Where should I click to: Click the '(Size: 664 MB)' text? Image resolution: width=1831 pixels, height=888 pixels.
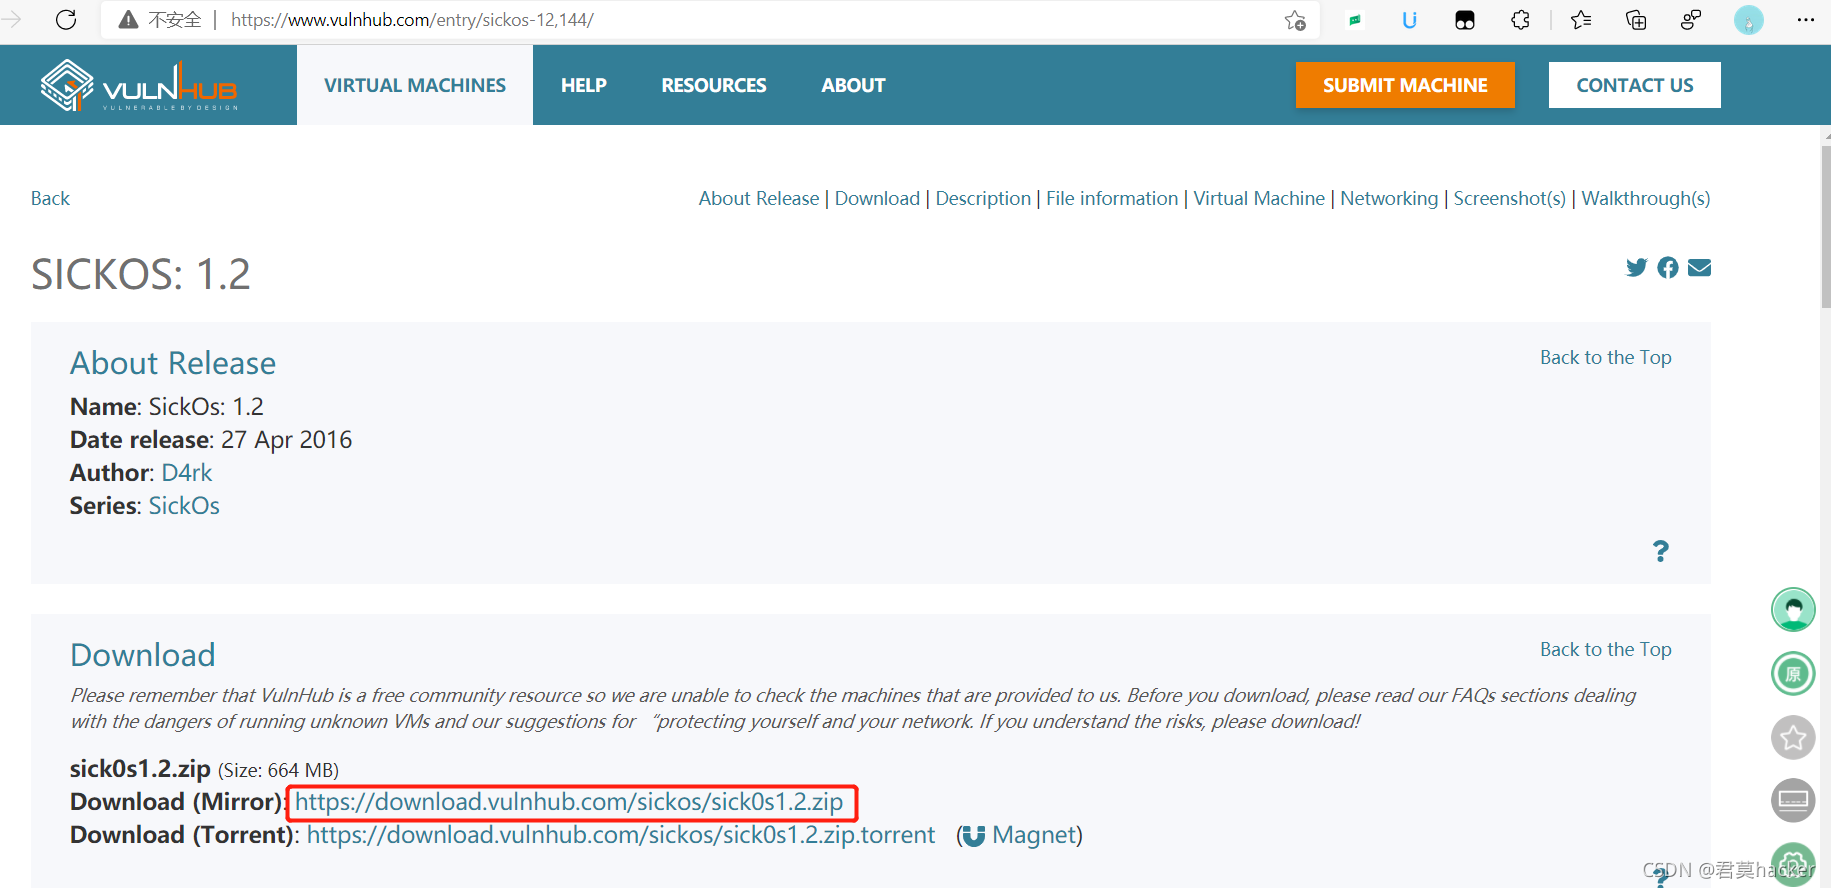(278, 770)
